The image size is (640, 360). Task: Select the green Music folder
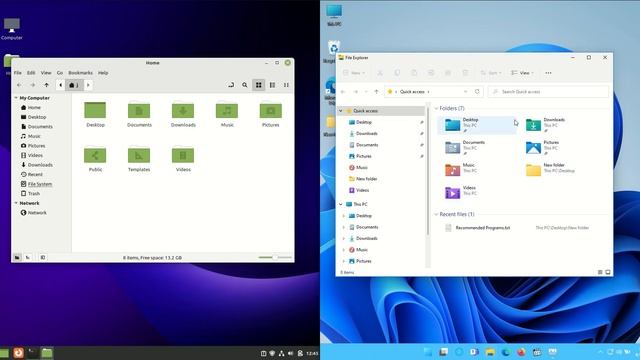click(227, 115)
